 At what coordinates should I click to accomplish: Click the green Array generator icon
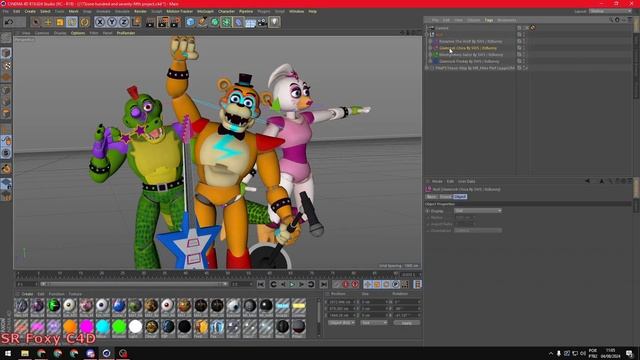227,22
